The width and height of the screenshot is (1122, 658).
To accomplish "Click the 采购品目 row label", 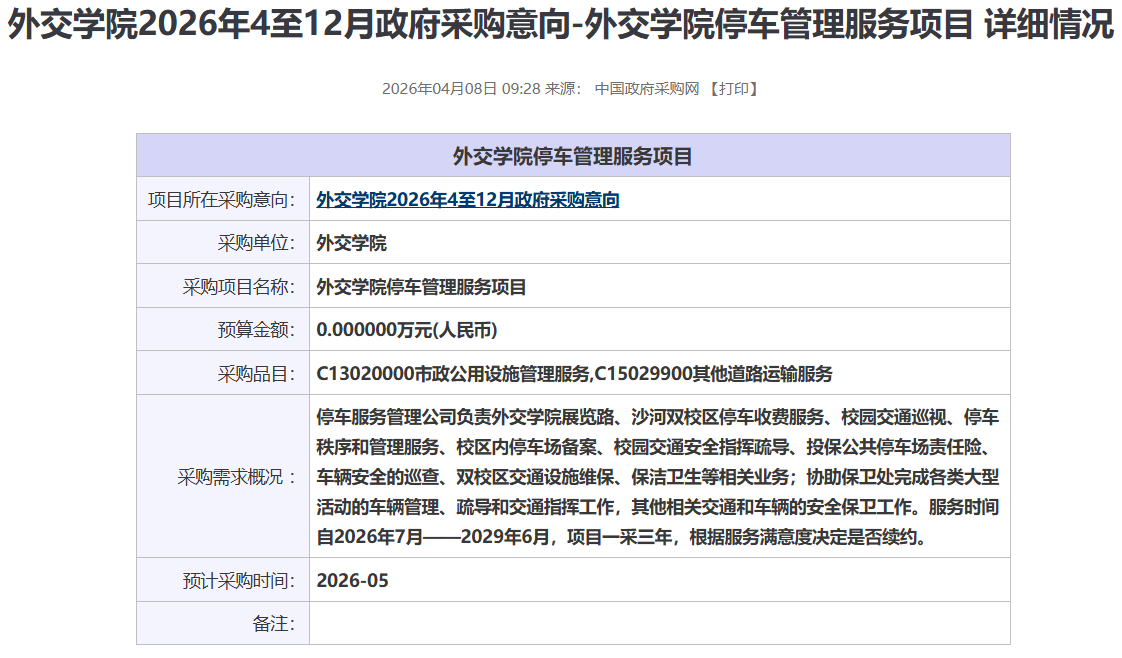I will tap(256, 374).
